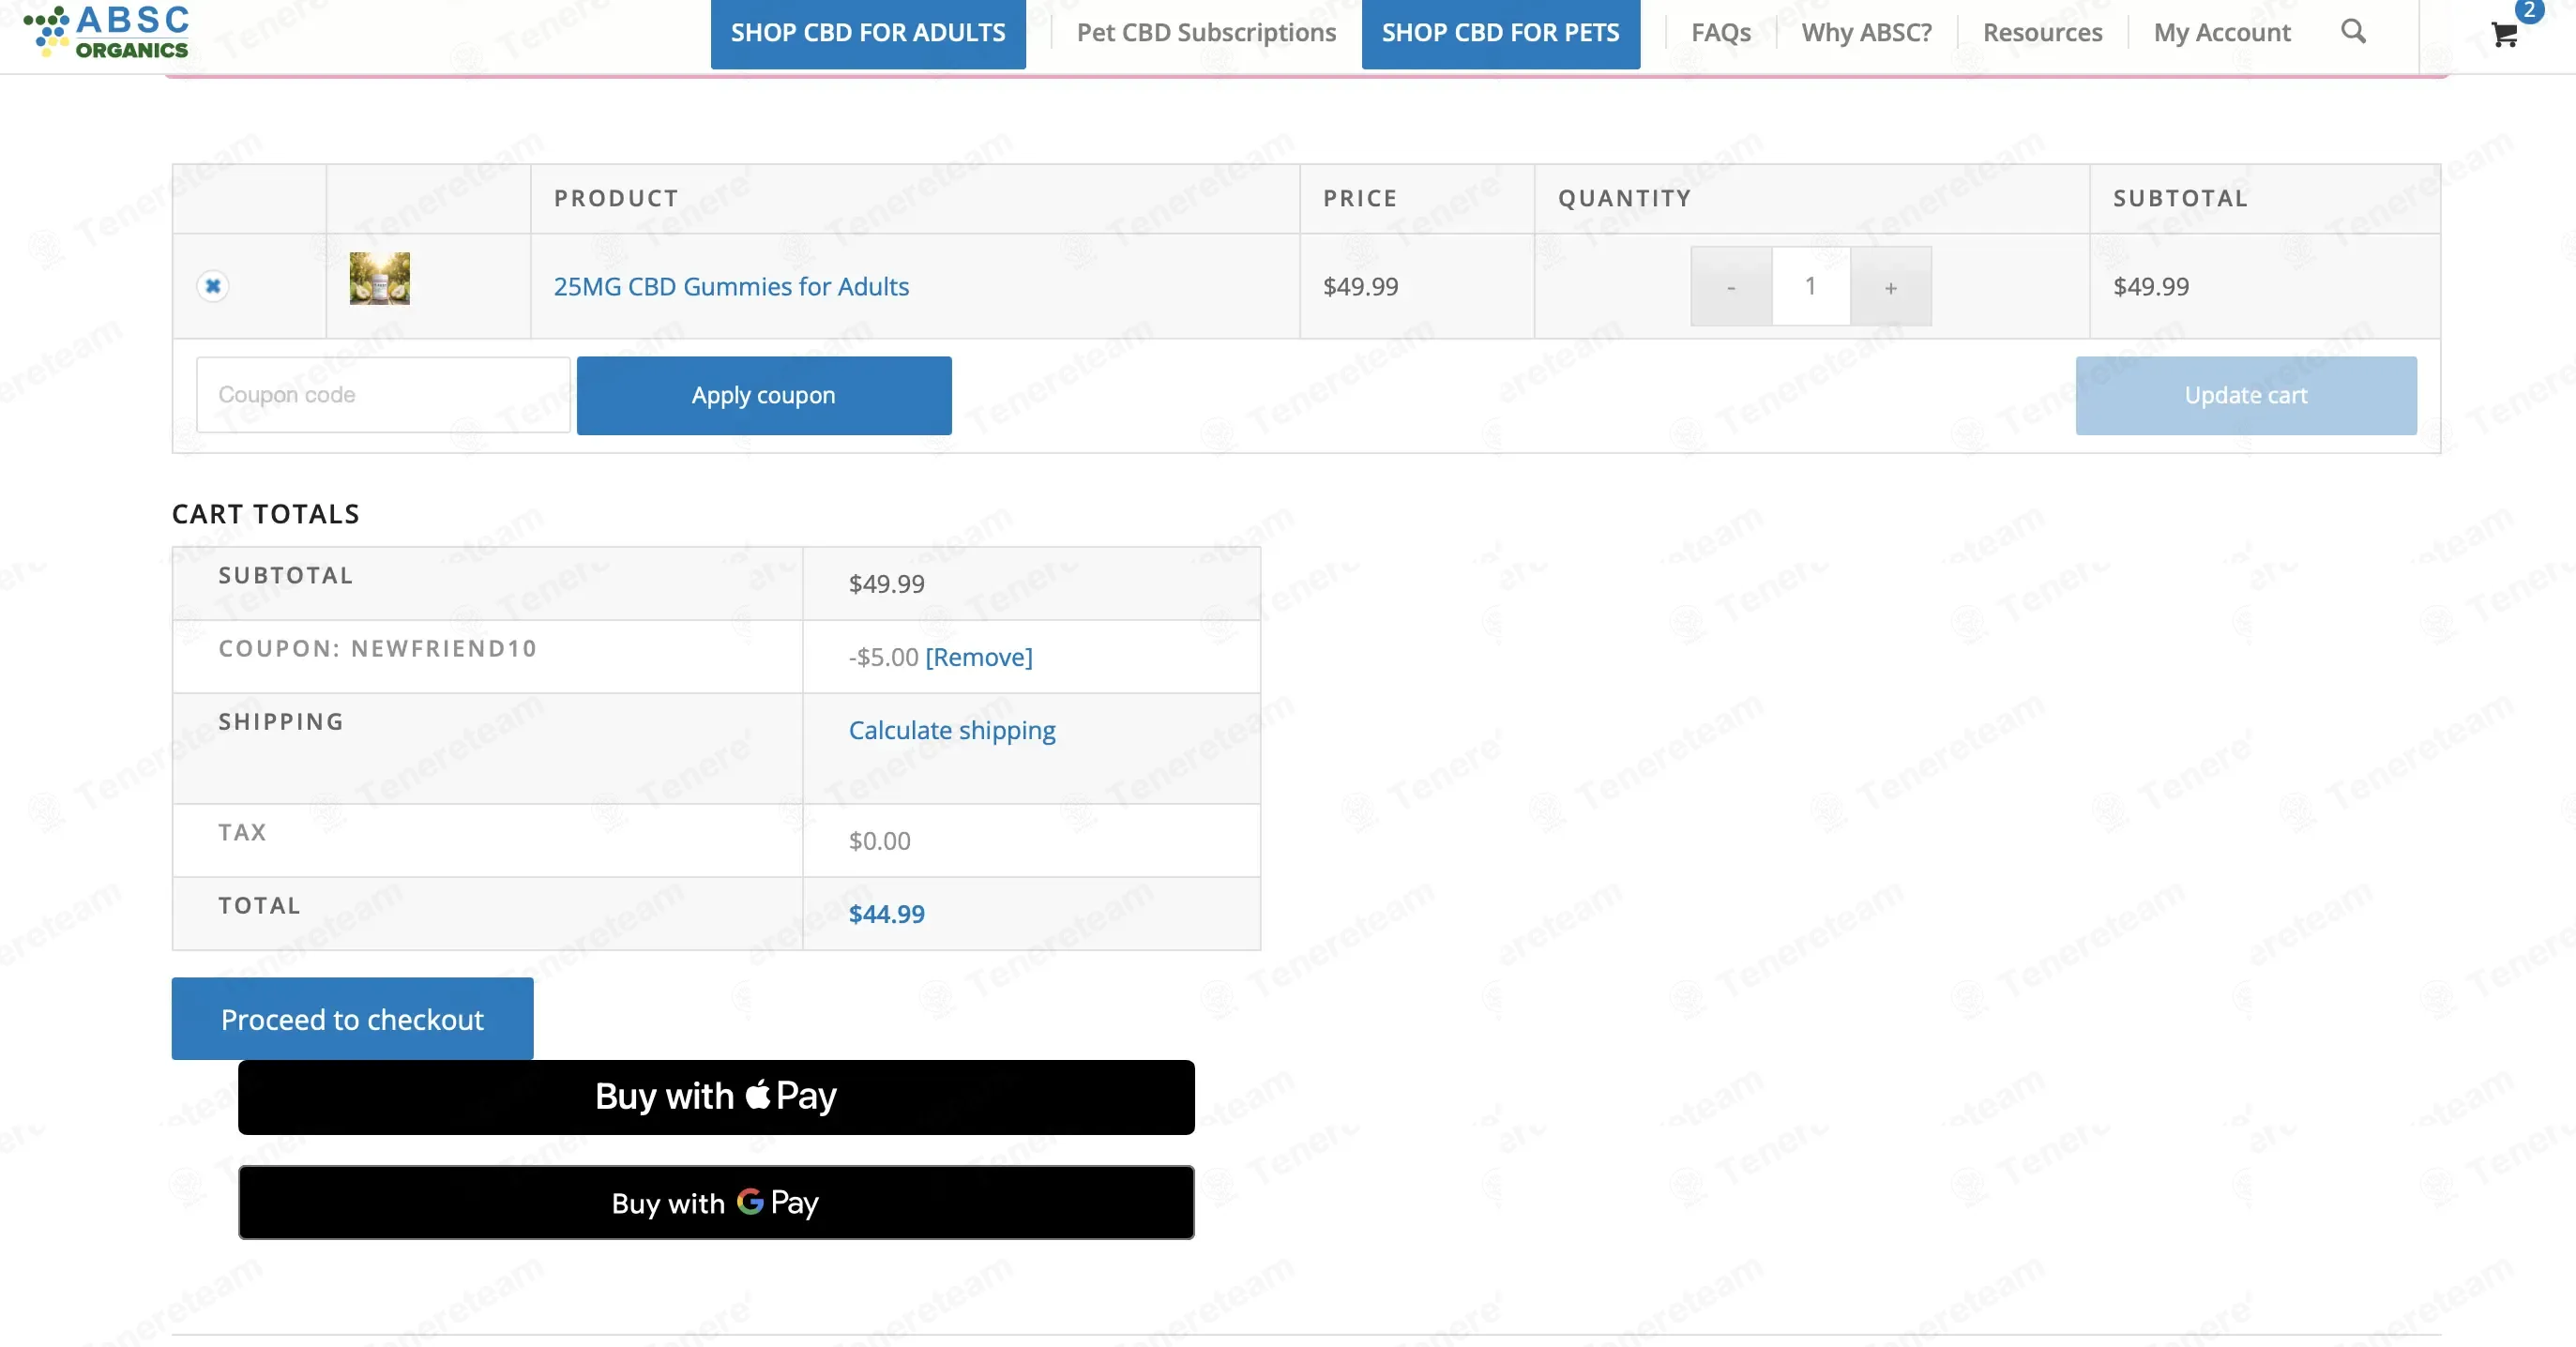Open Pet CBD Subscriptions menu item
The image size is (2576, 1347).
1206,33
